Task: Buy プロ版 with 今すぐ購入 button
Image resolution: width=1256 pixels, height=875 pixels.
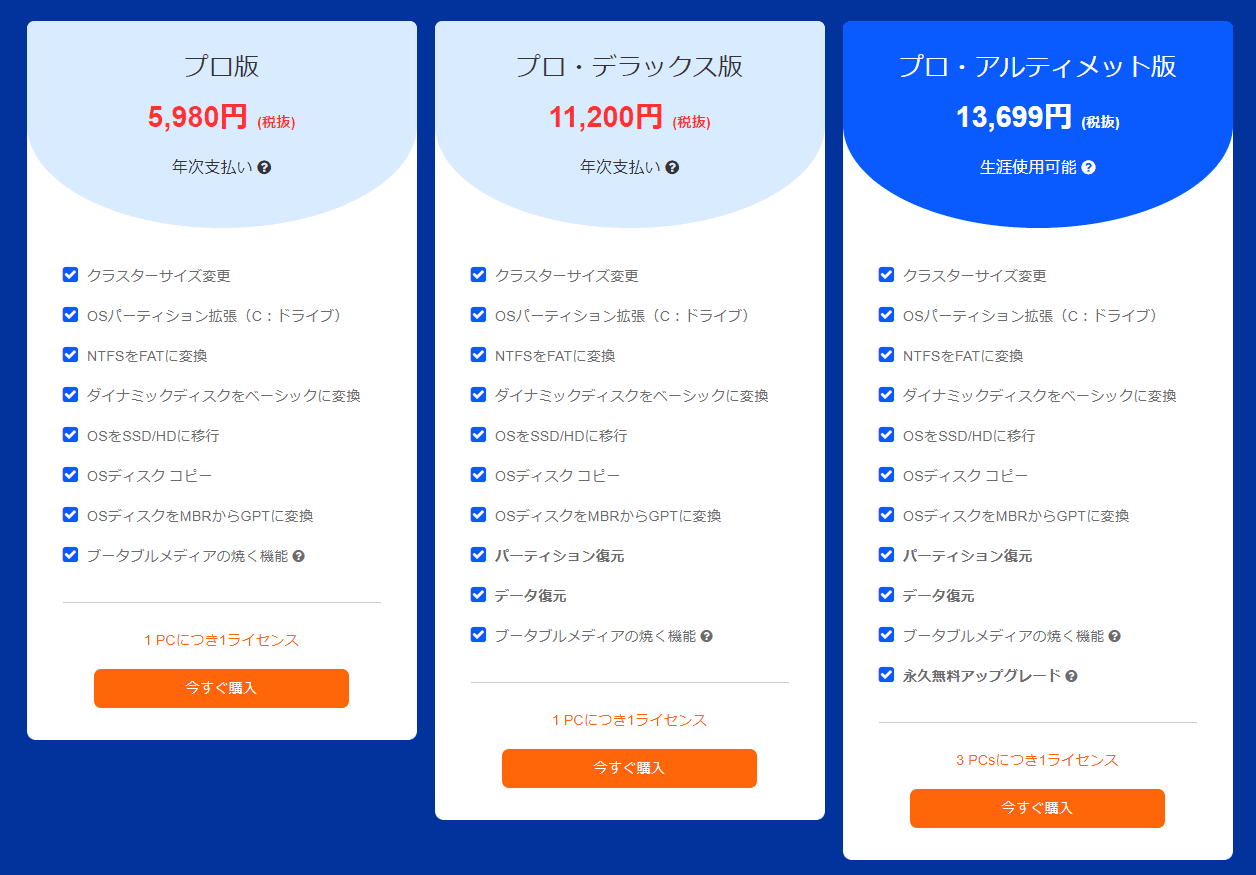Action: coord(221,688)
